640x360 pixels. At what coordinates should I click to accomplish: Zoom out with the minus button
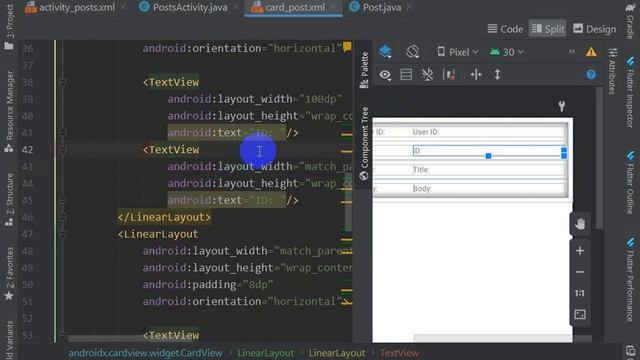pos(580,272)
